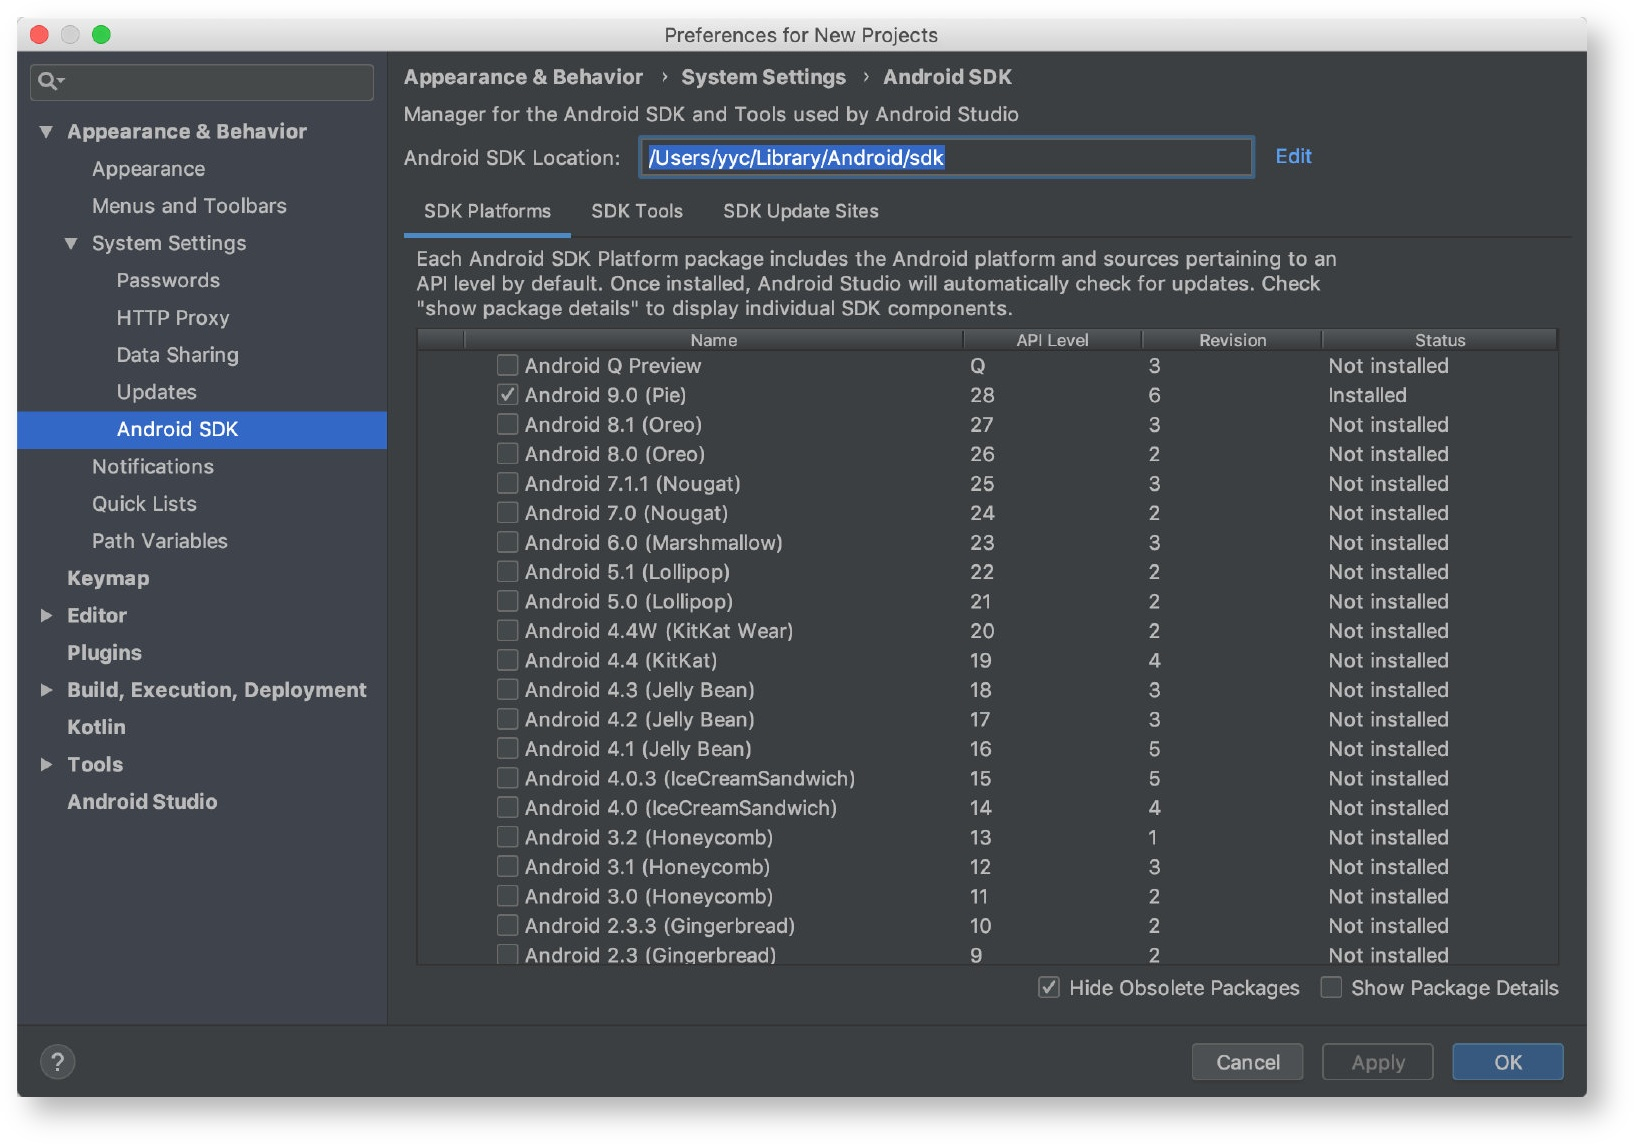Check the Android 3.2 (Honeycomb) checkbox

508,837
